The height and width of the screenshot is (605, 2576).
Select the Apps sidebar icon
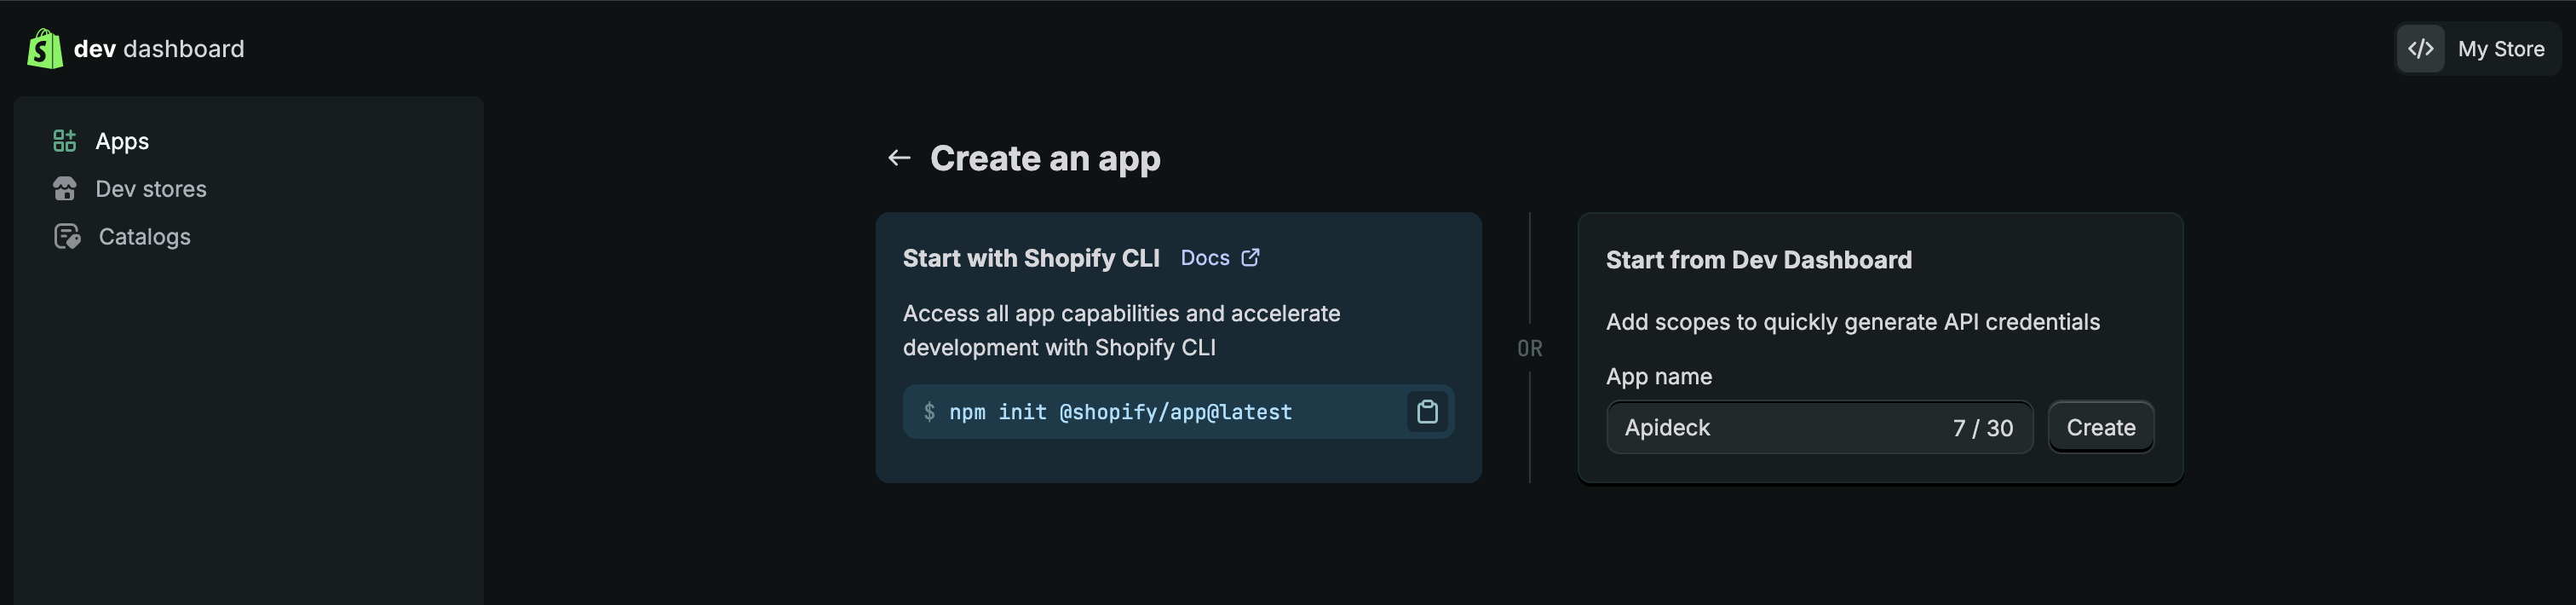[x=64, y=140]
